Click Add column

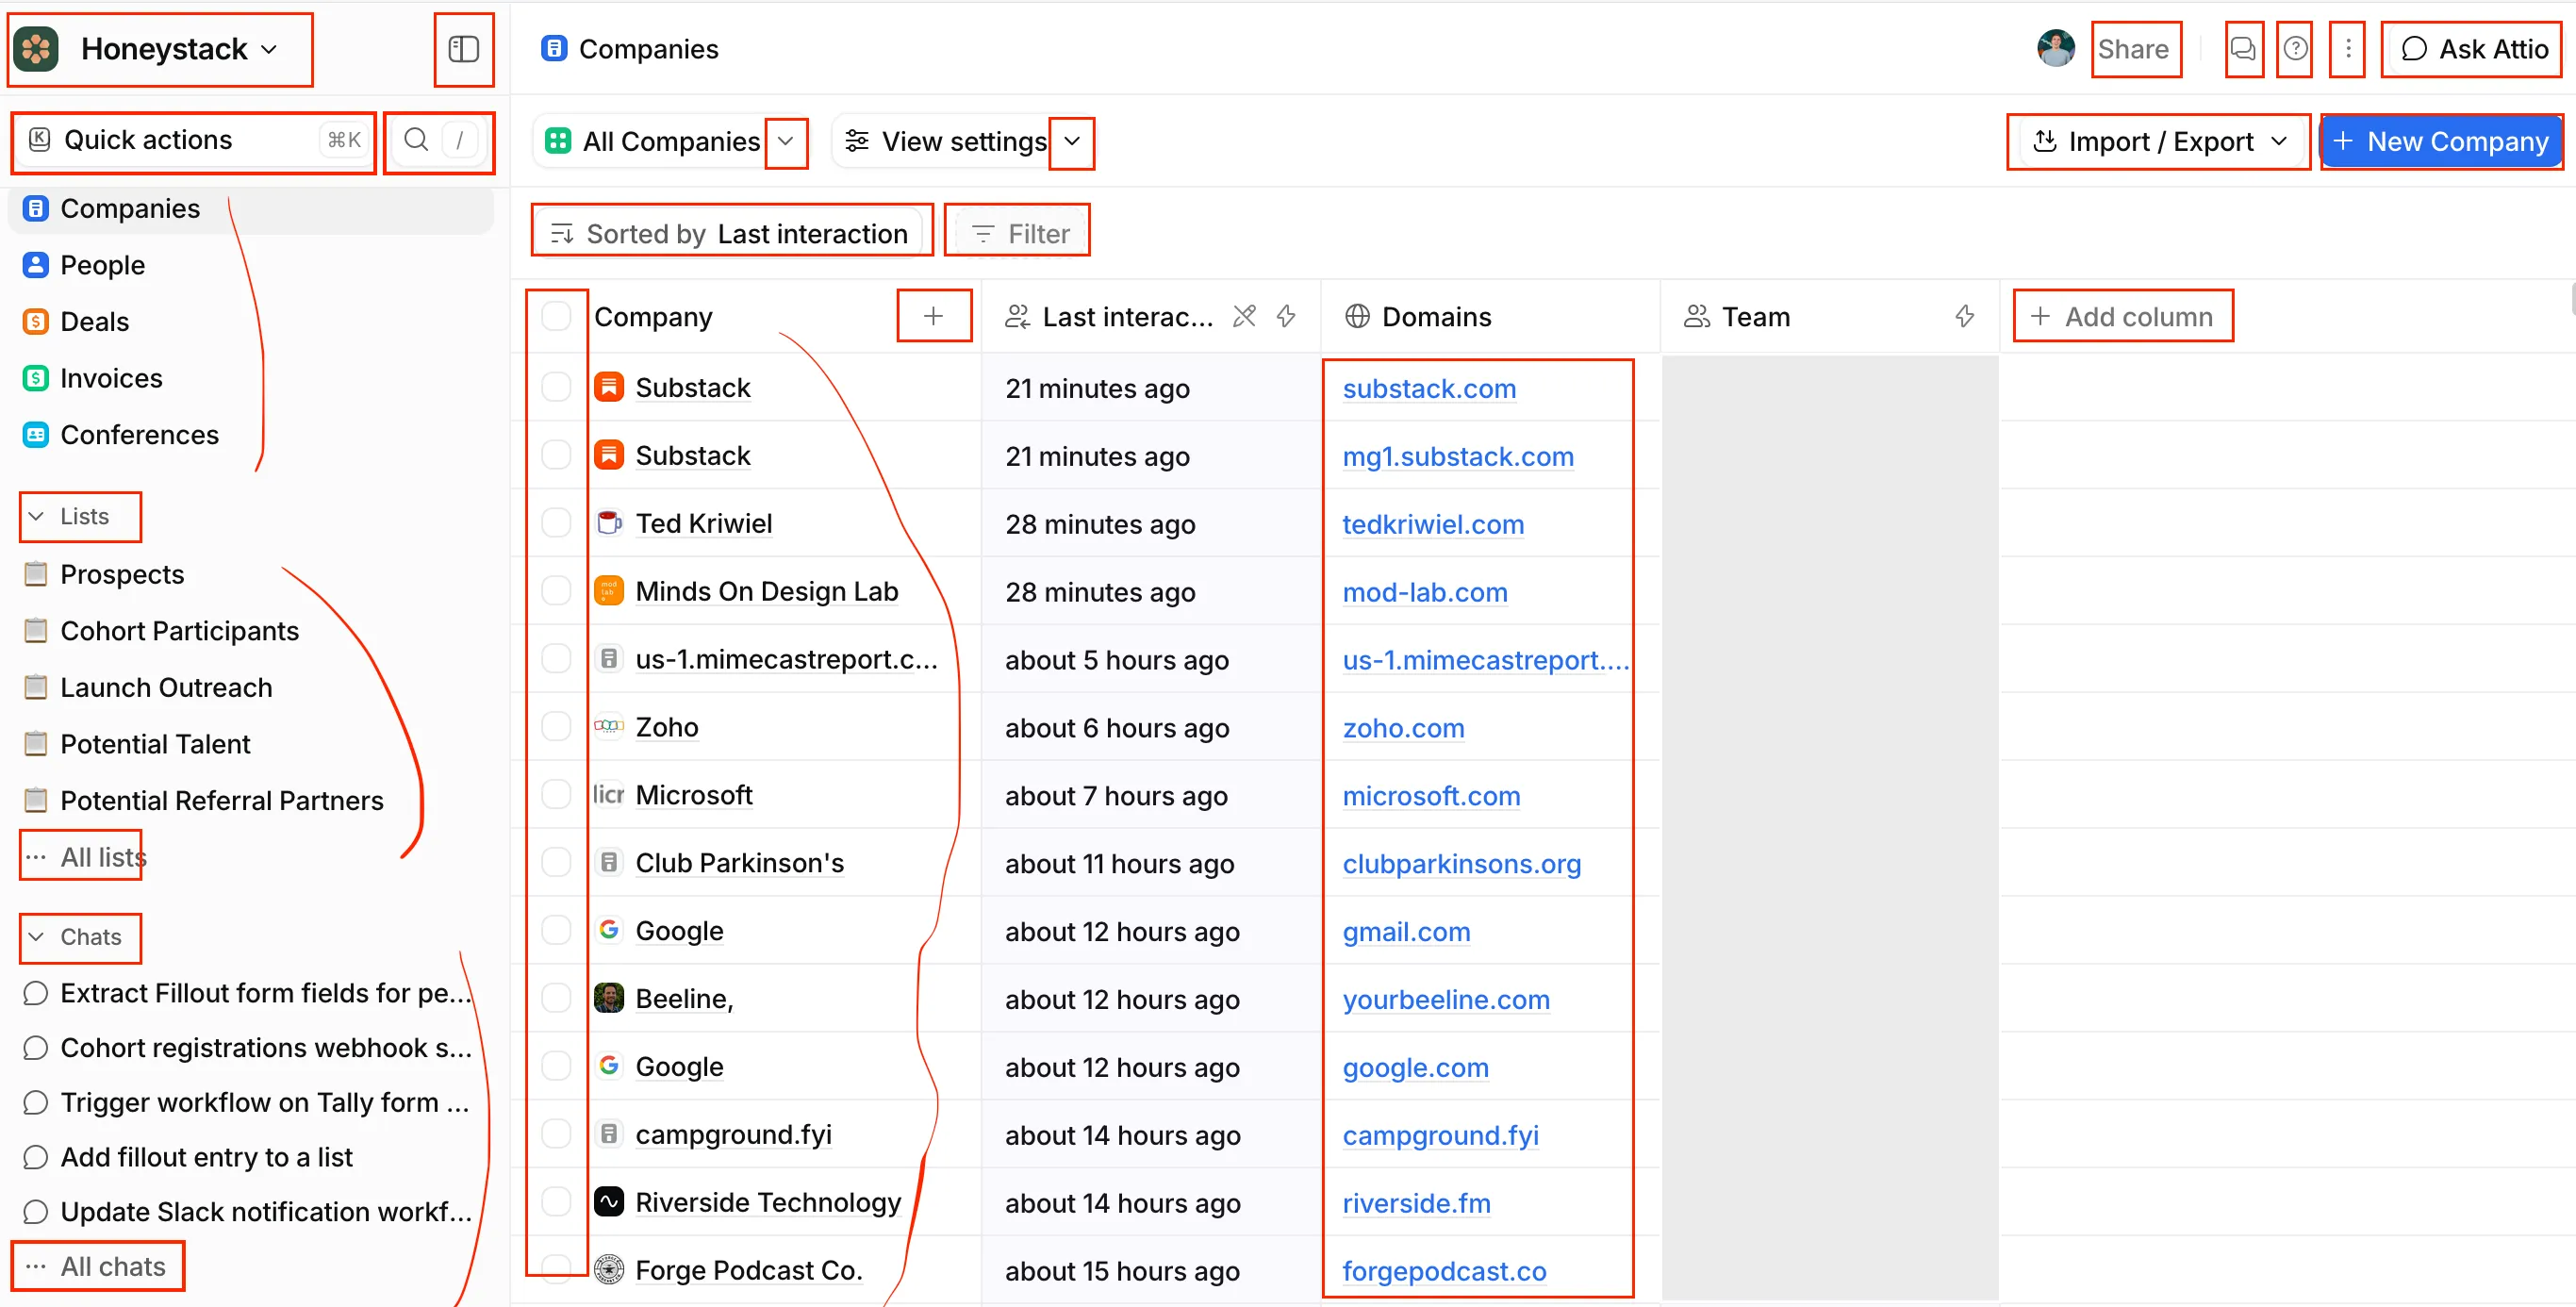[2122, 316]
